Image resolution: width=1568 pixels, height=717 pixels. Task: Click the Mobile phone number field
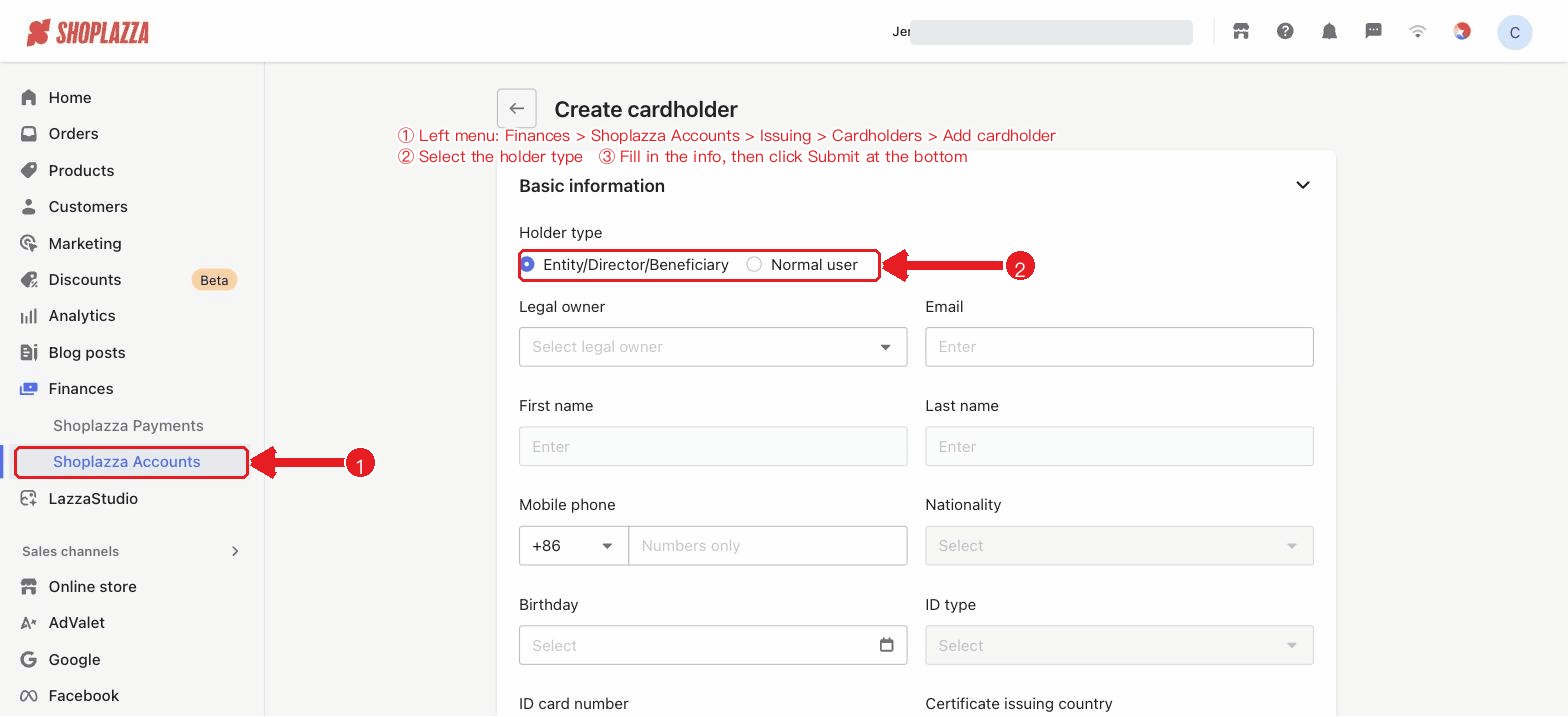[x=768, y=546]
